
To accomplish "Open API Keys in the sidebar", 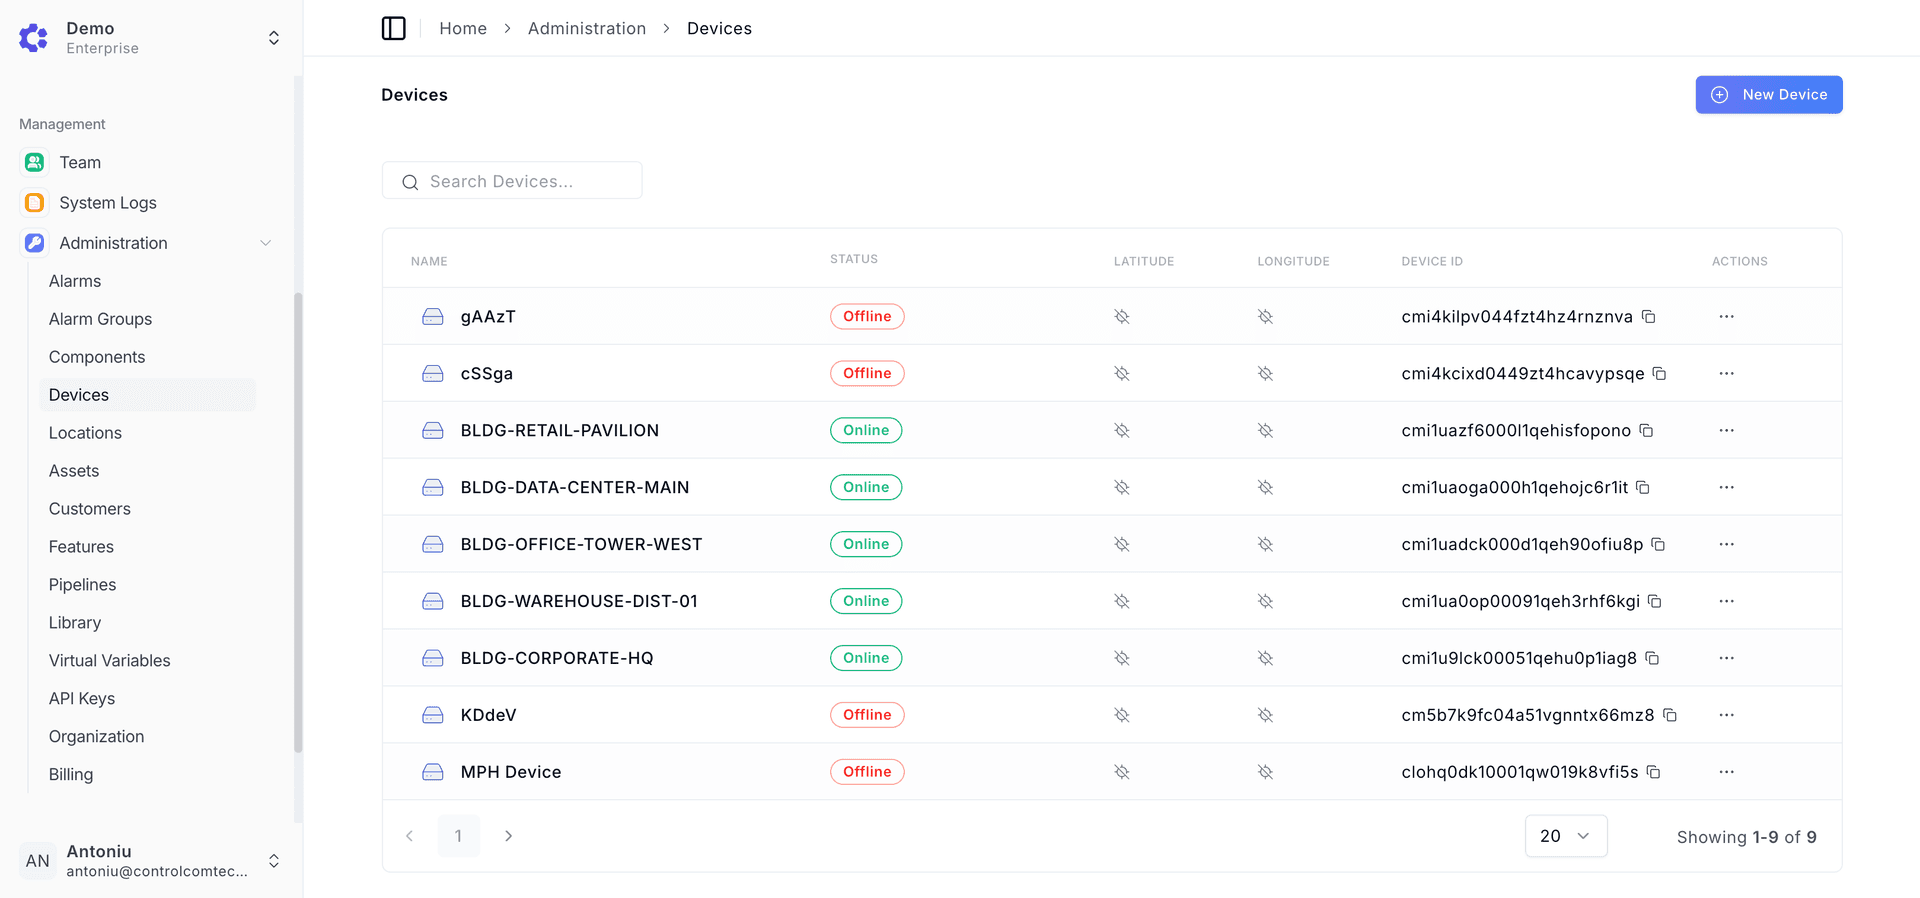I will [x=82, y=699].
